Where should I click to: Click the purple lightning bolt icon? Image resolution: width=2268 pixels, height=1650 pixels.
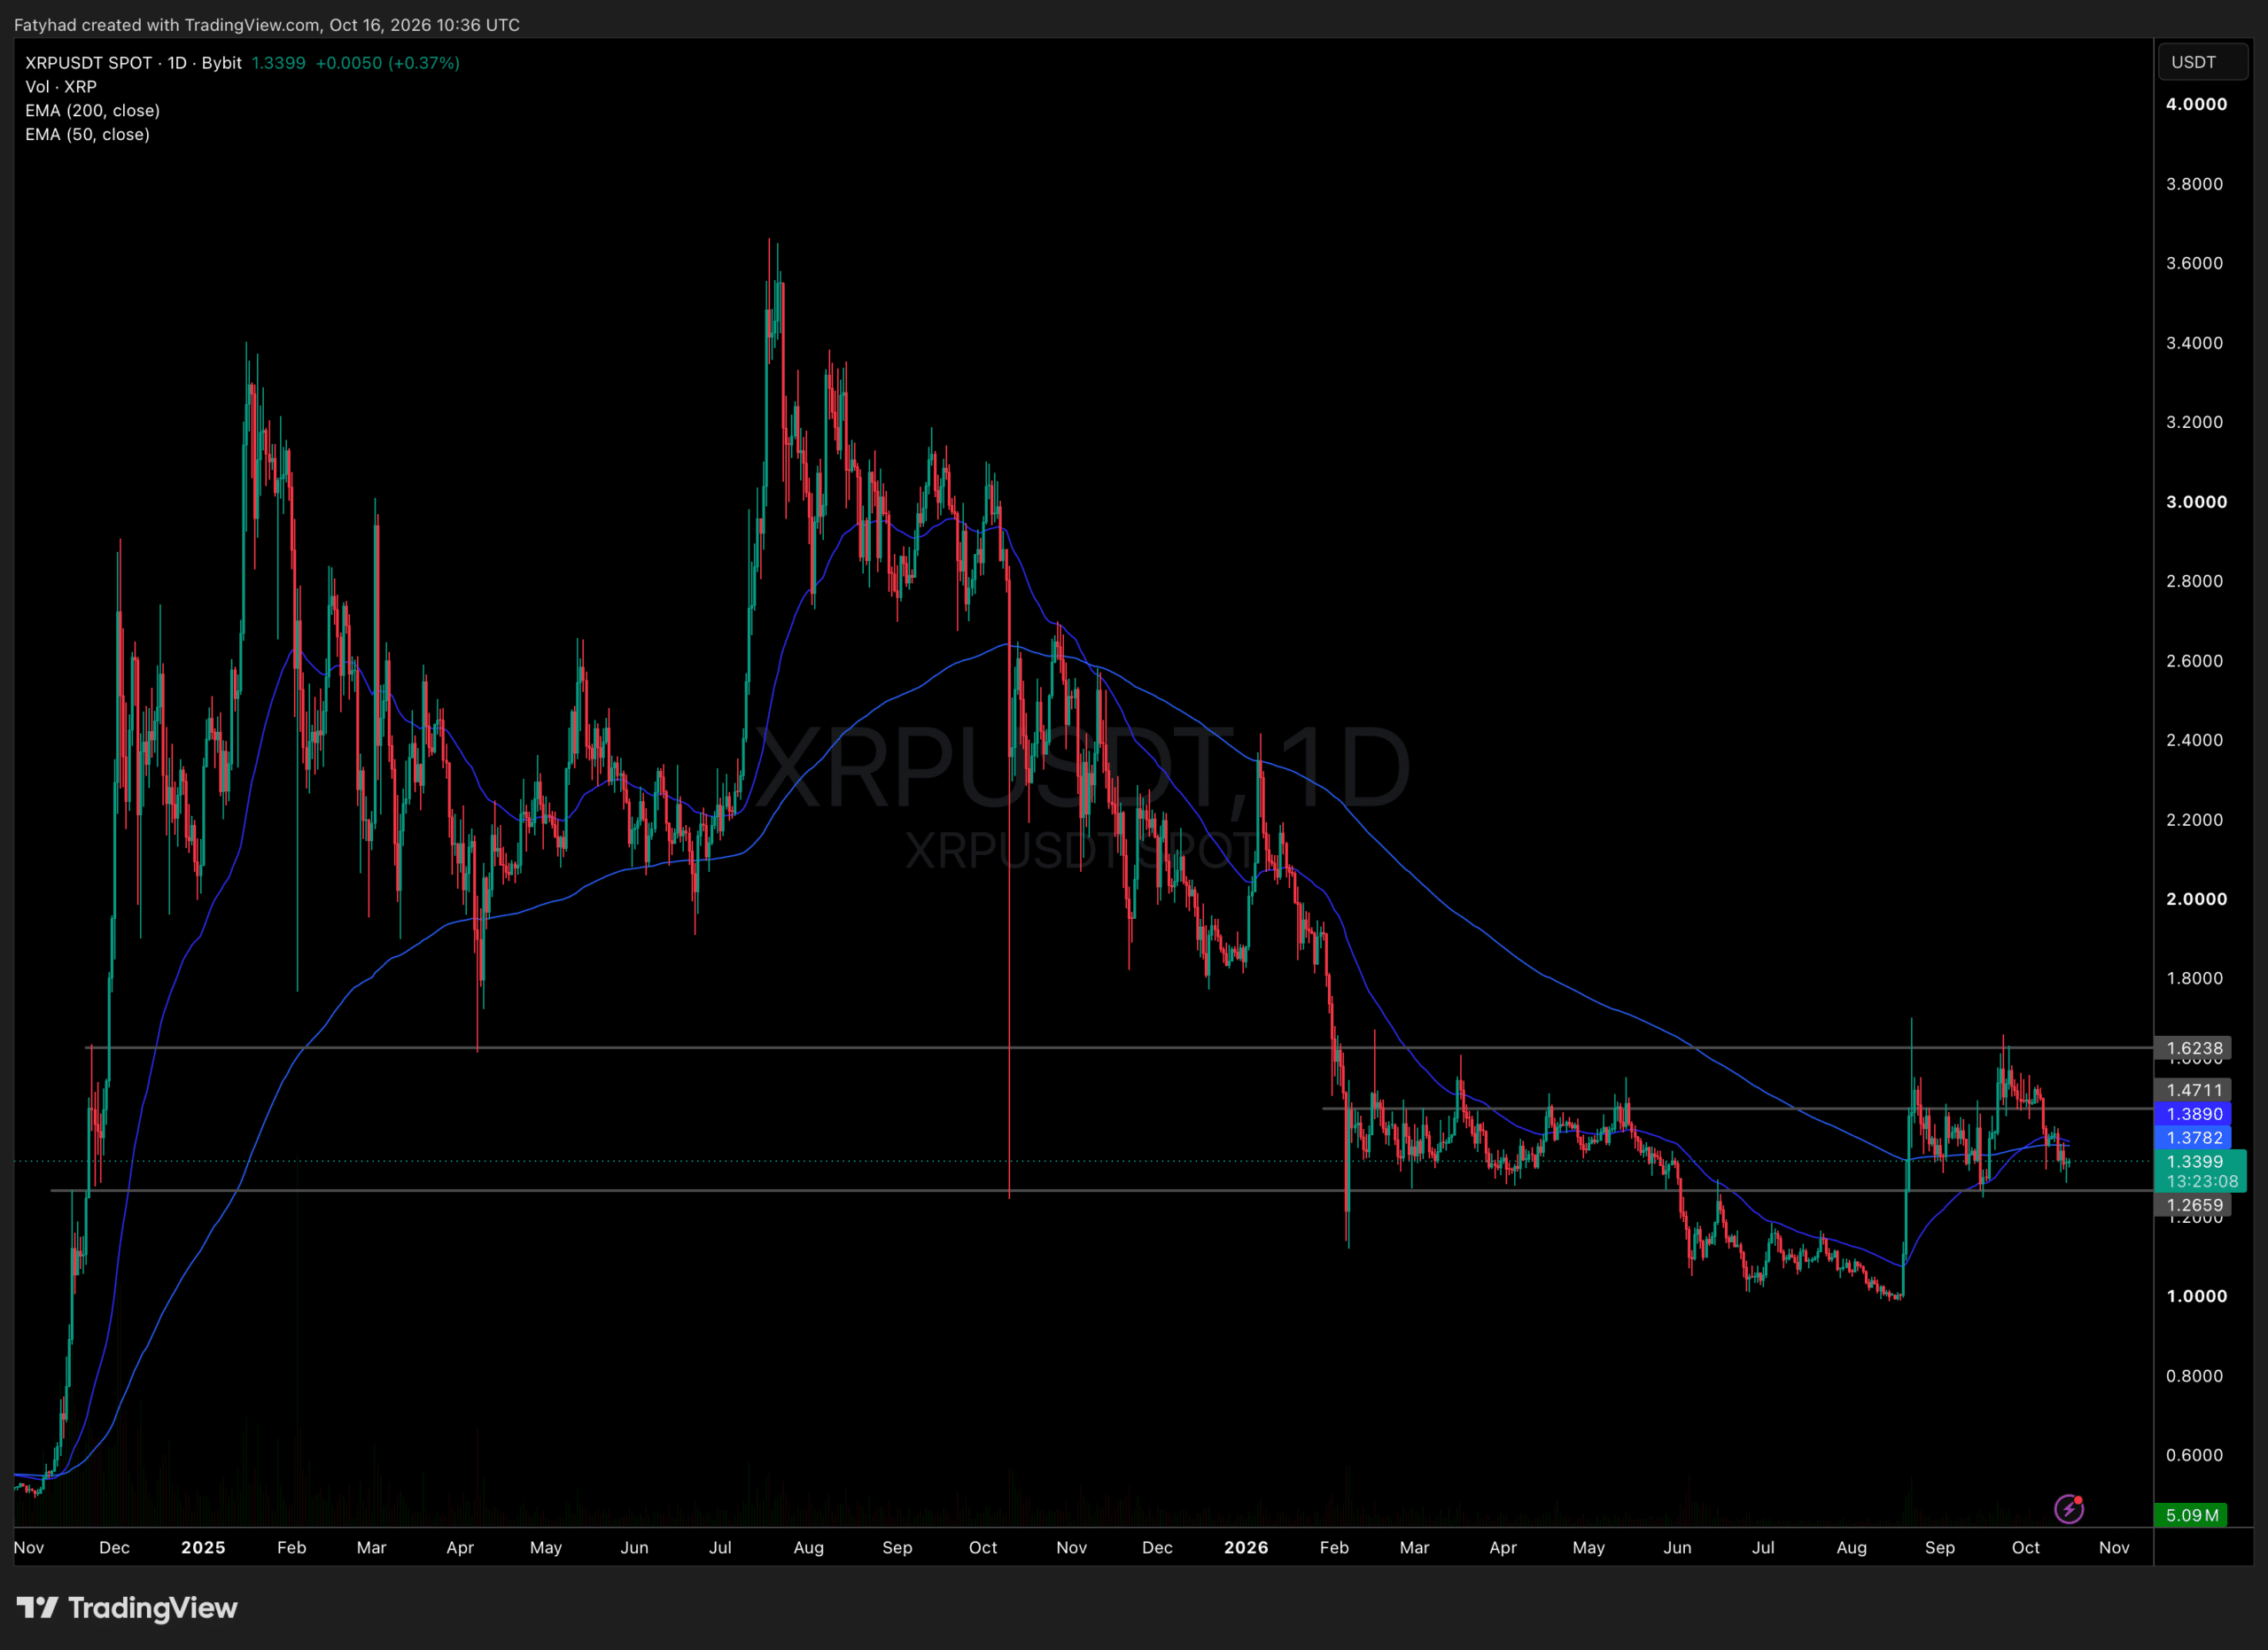tap(2069, 1509)
